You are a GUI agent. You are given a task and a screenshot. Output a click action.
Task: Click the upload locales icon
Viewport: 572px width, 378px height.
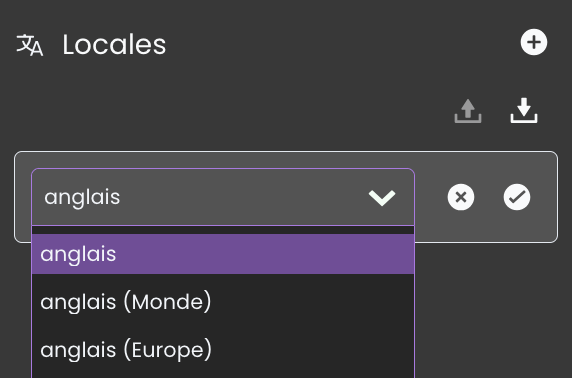(x=468, y=111)
